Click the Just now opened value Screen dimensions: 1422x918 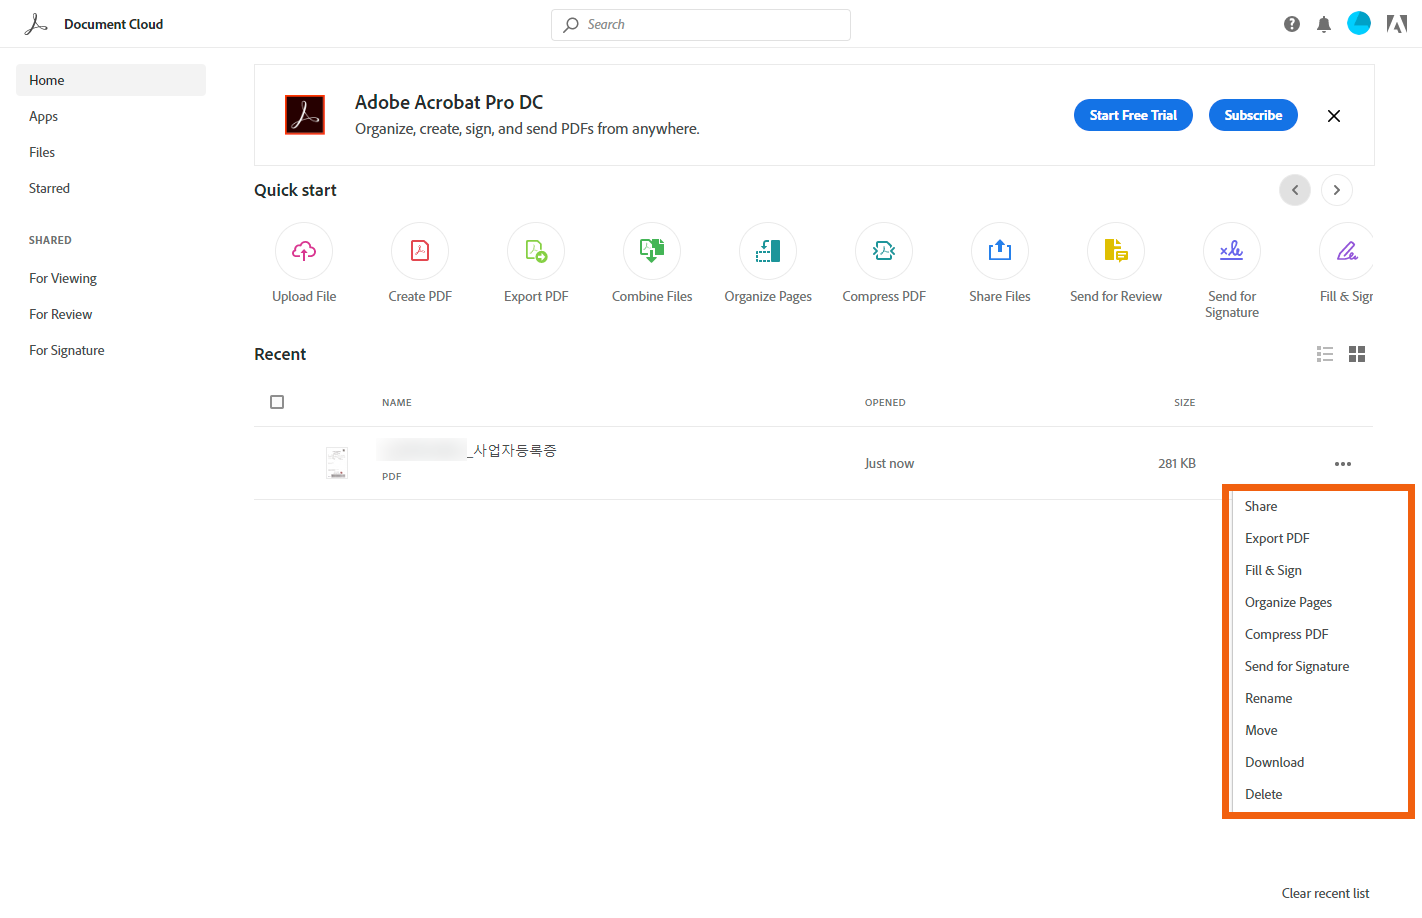pos(889,463)
